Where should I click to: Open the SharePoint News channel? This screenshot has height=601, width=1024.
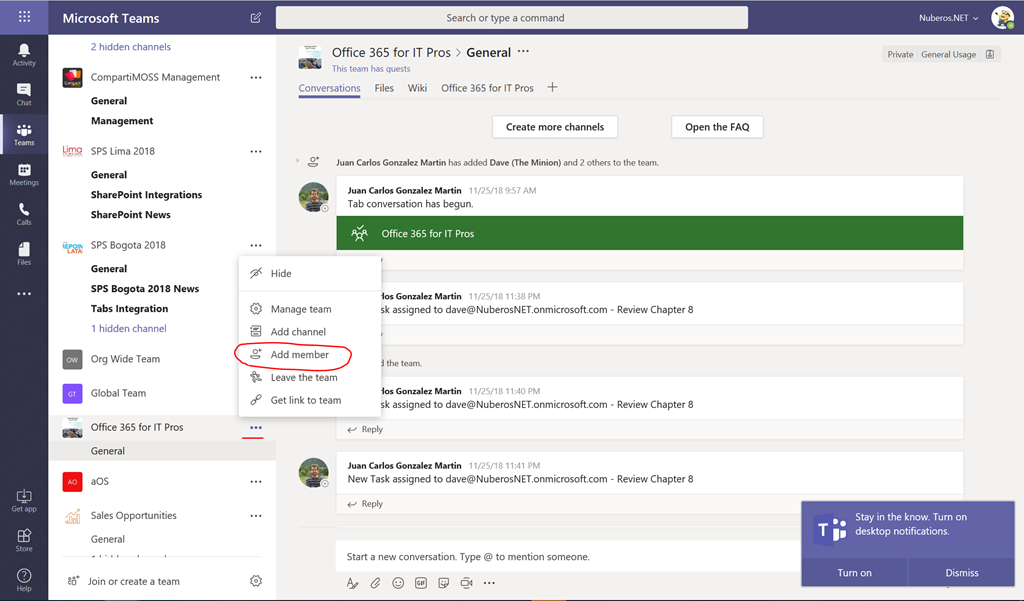pyautogui.click(x=131, y=214)
